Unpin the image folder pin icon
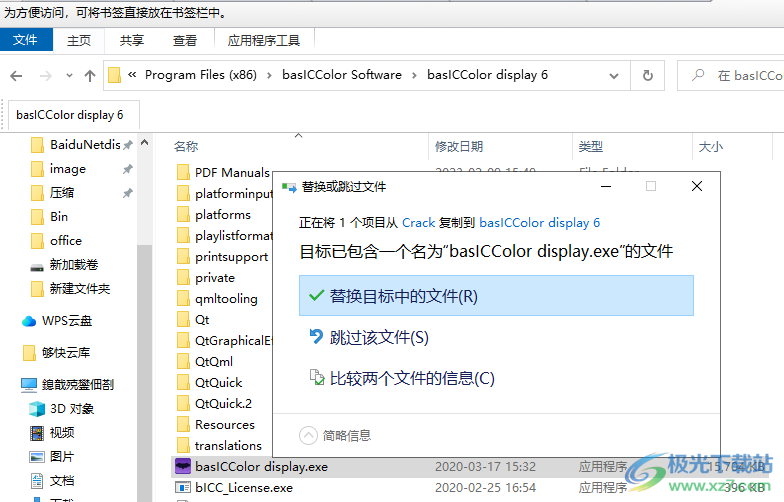784x502 pixels. coord(128,170)
